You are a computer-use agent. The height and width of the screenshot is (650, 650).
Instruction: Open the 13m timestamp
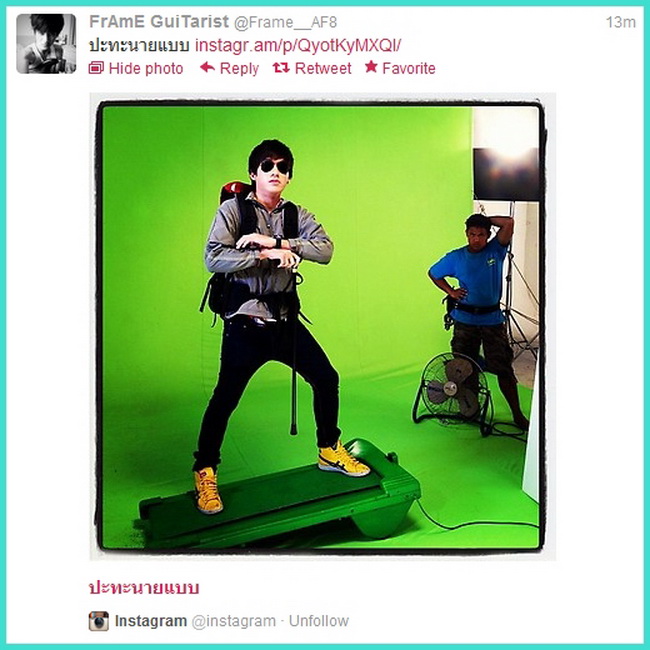point(621,22)
